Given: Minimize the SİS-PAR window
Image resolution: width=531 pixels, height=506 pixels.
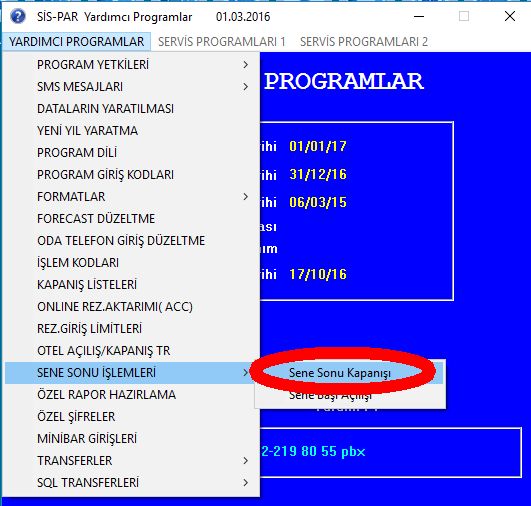Looking at the screenshot, I should [x=419, y=16].
